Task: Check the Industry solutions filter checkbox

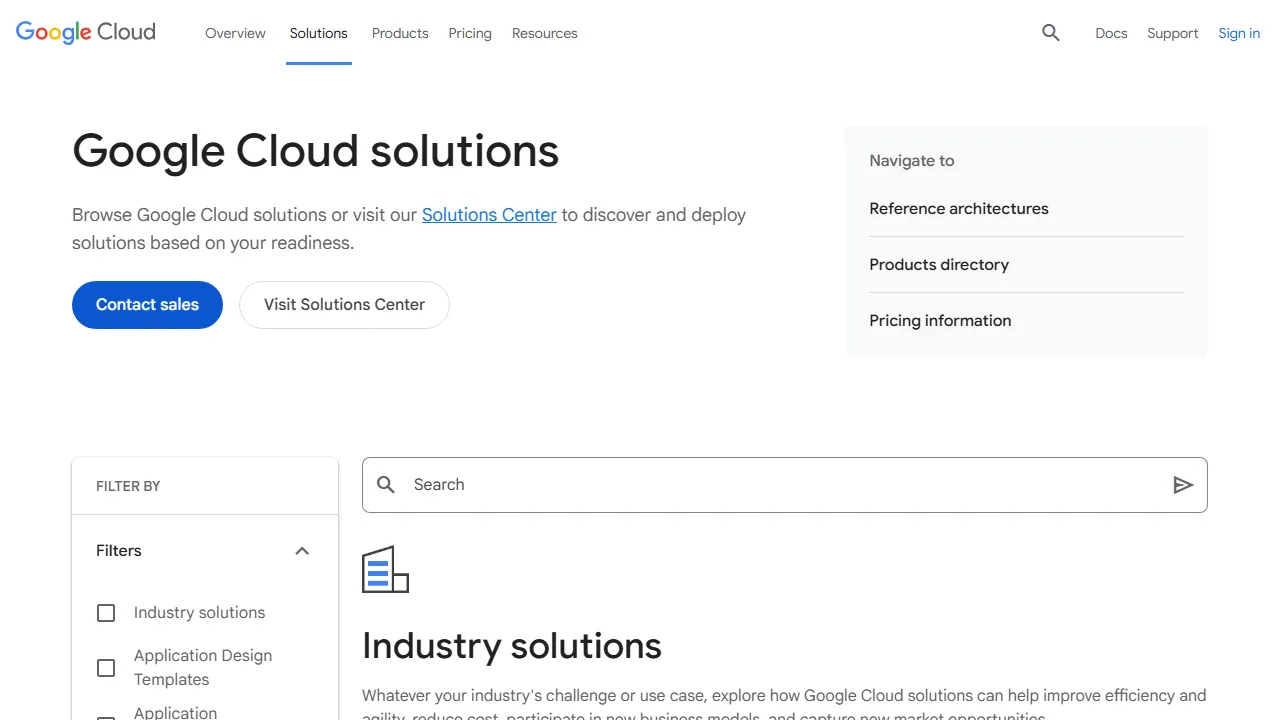Action: click(x=106, y=613)
